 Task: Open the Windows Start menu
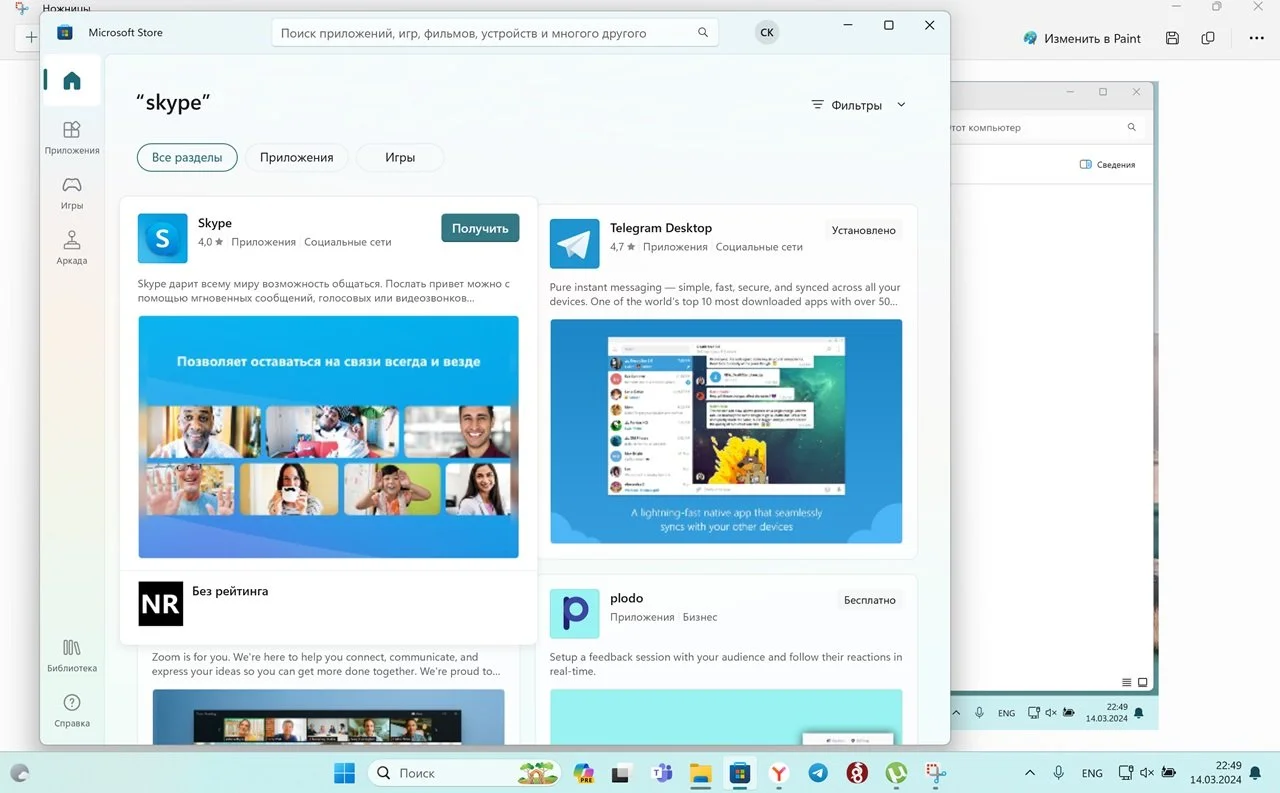[x=344, y=773]
